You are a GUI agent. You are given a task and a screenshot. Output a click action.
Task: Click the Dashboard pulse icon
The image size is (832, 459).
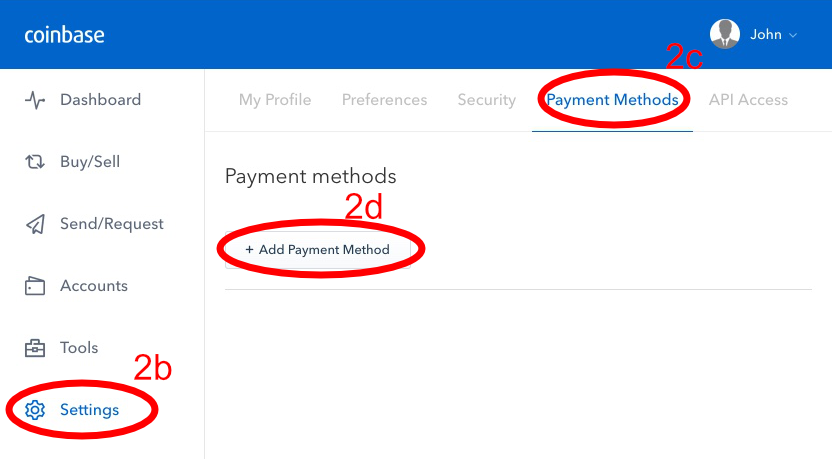[x=35, y=100]
